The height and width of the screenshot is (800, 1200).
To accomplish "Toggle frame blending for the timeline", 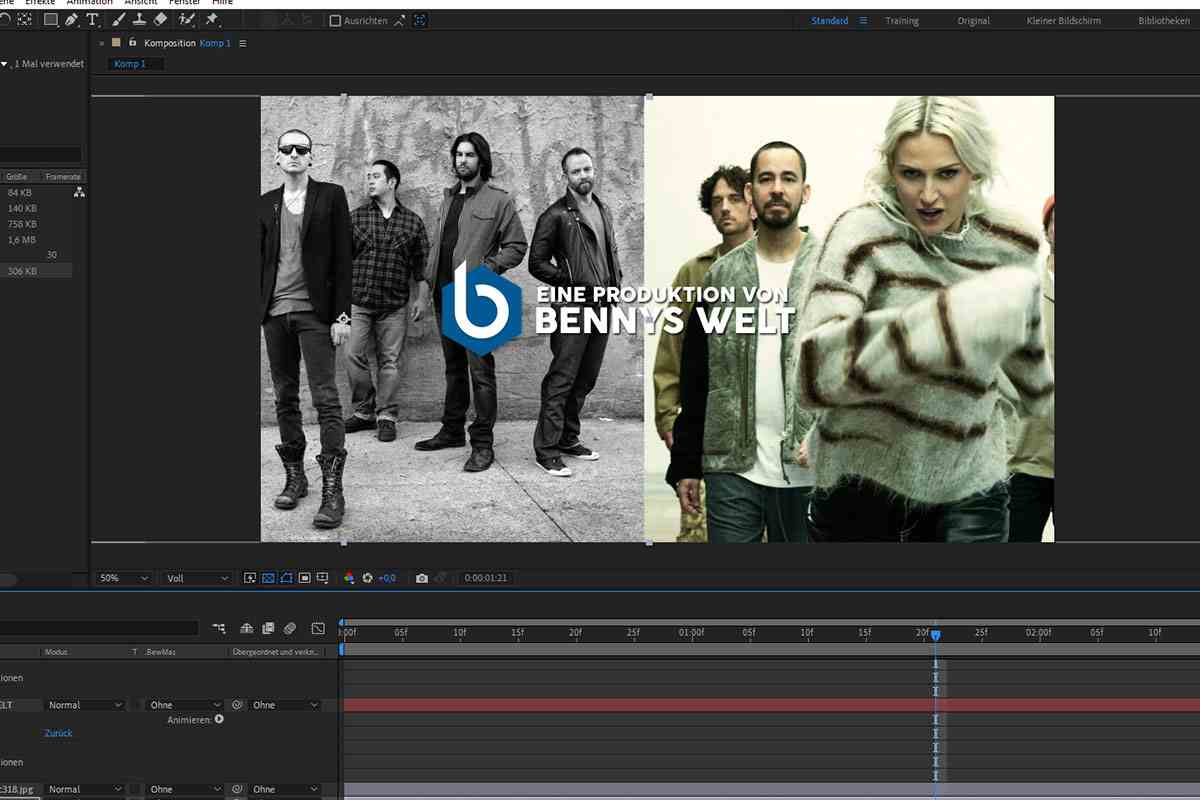I will point(268,629).
